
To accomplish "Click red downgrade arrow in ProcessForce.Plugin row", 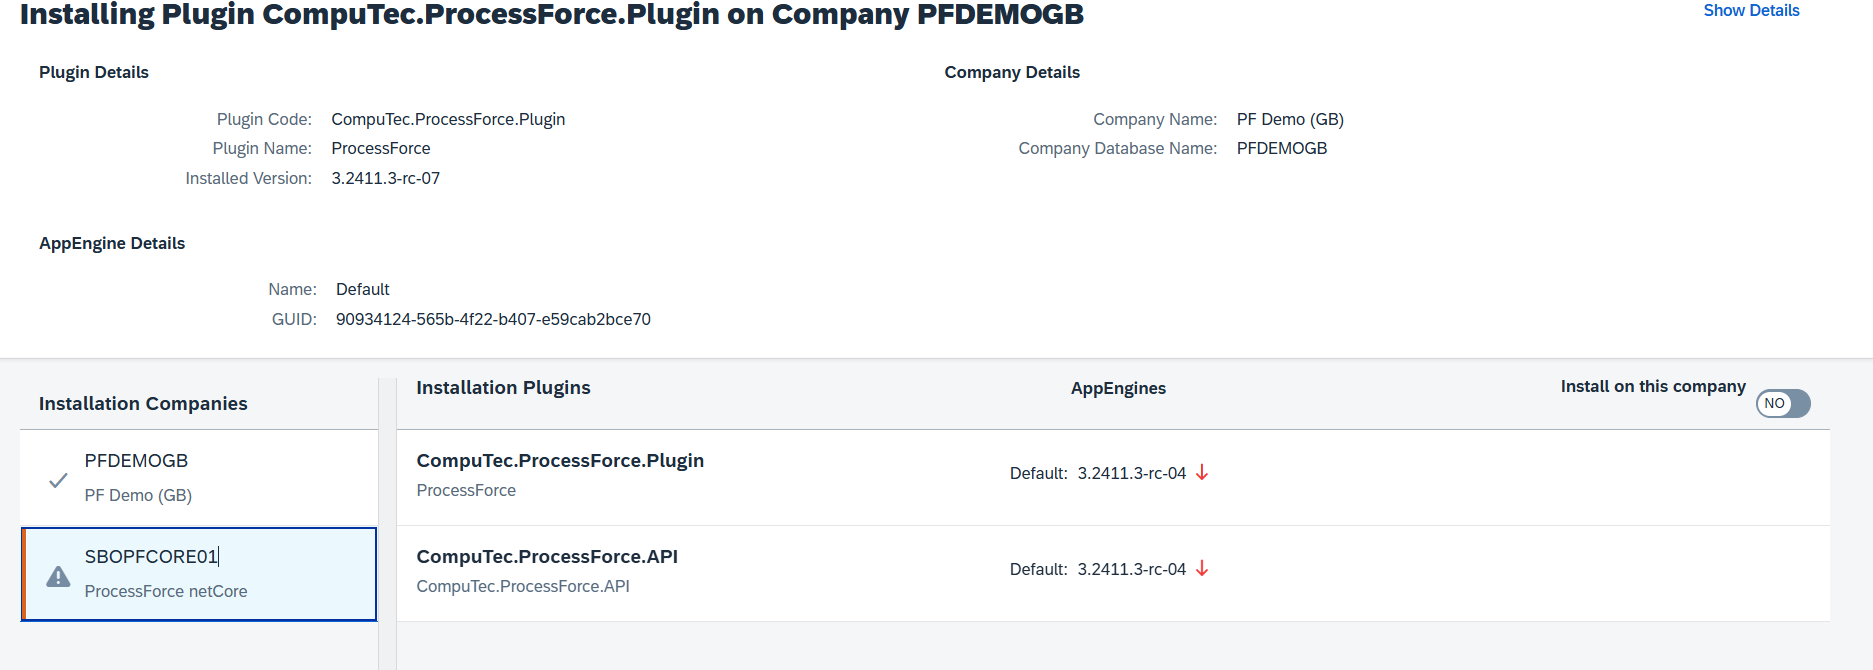I will tap(1202, 473).
